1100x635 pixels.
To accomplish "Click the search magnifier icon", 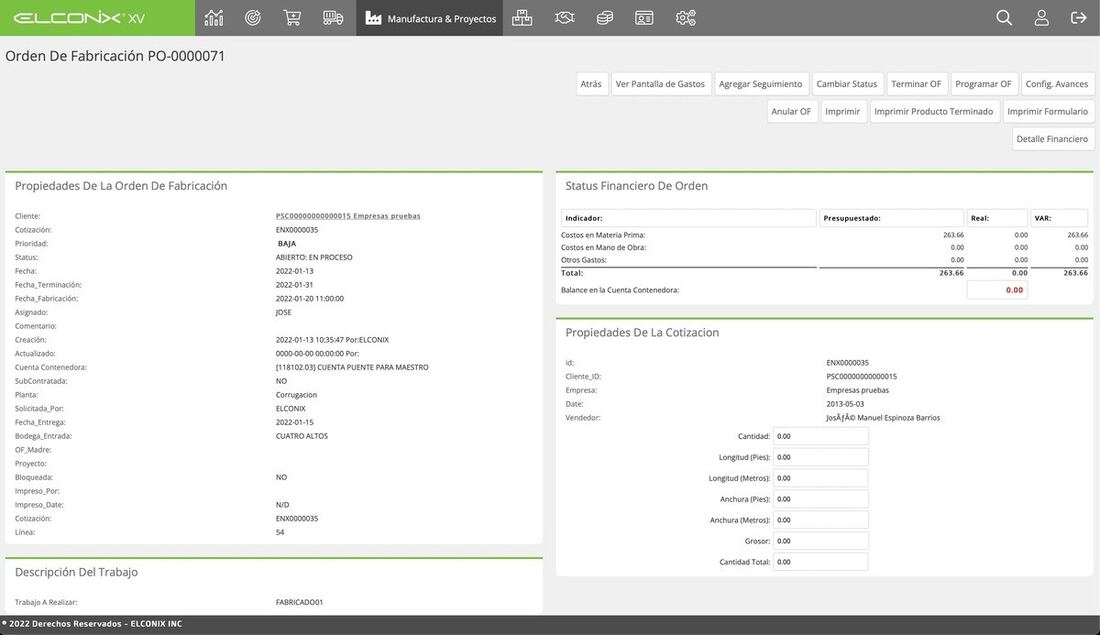I will pyautogui.click(x=1004, y=18).
